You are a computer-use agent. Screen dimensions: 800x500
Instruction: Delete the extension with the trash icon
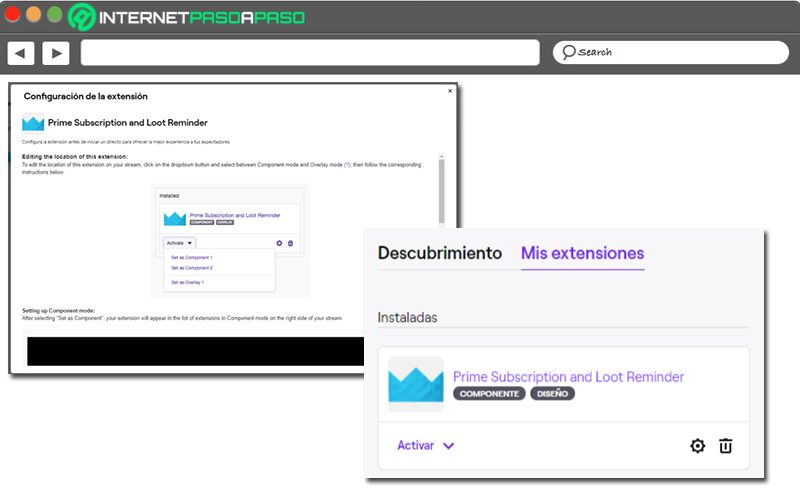click(x=726, y=446)
